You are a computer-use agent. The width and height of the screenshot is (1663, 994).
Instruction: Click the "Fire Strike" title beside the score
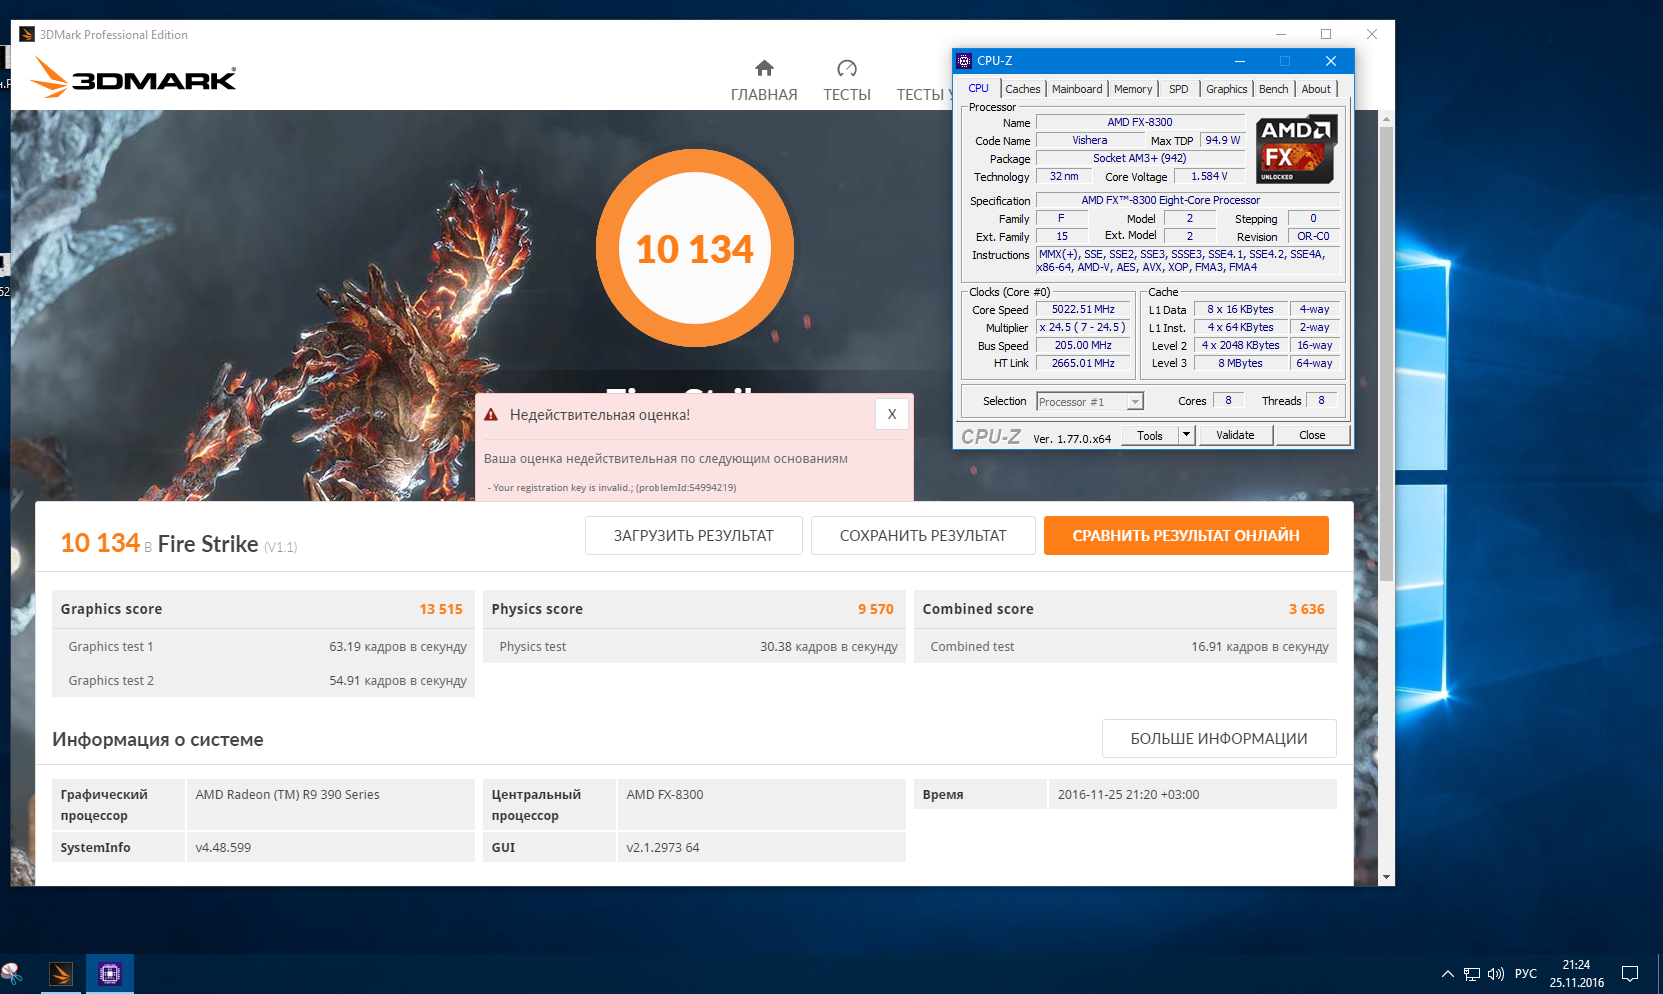click(x=208, y=544)
